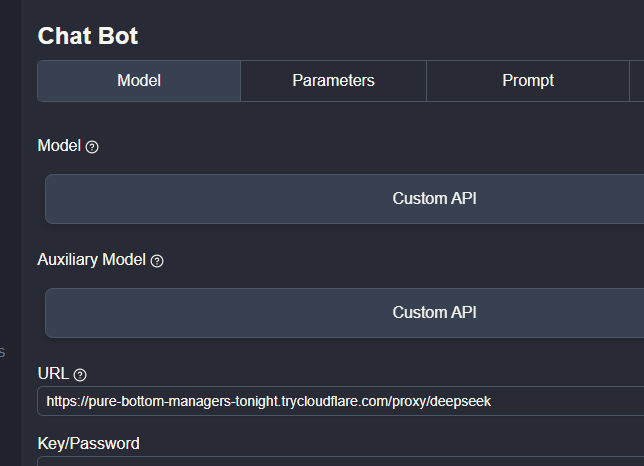This screenshot has width=644, height=466.
Task: Click the Model label above Custom API
Action: pyautogui.click(x=59, y=146)
